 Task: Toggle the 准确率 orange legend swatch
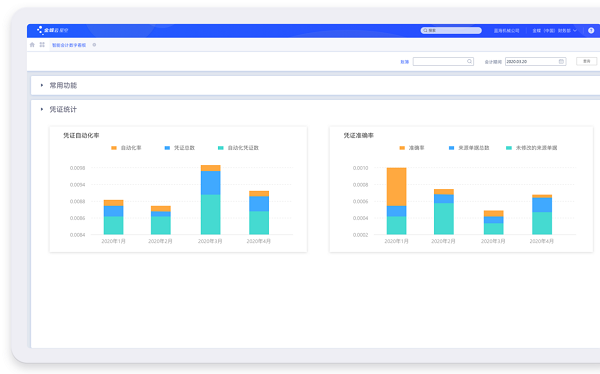click(x=402, y=148)
